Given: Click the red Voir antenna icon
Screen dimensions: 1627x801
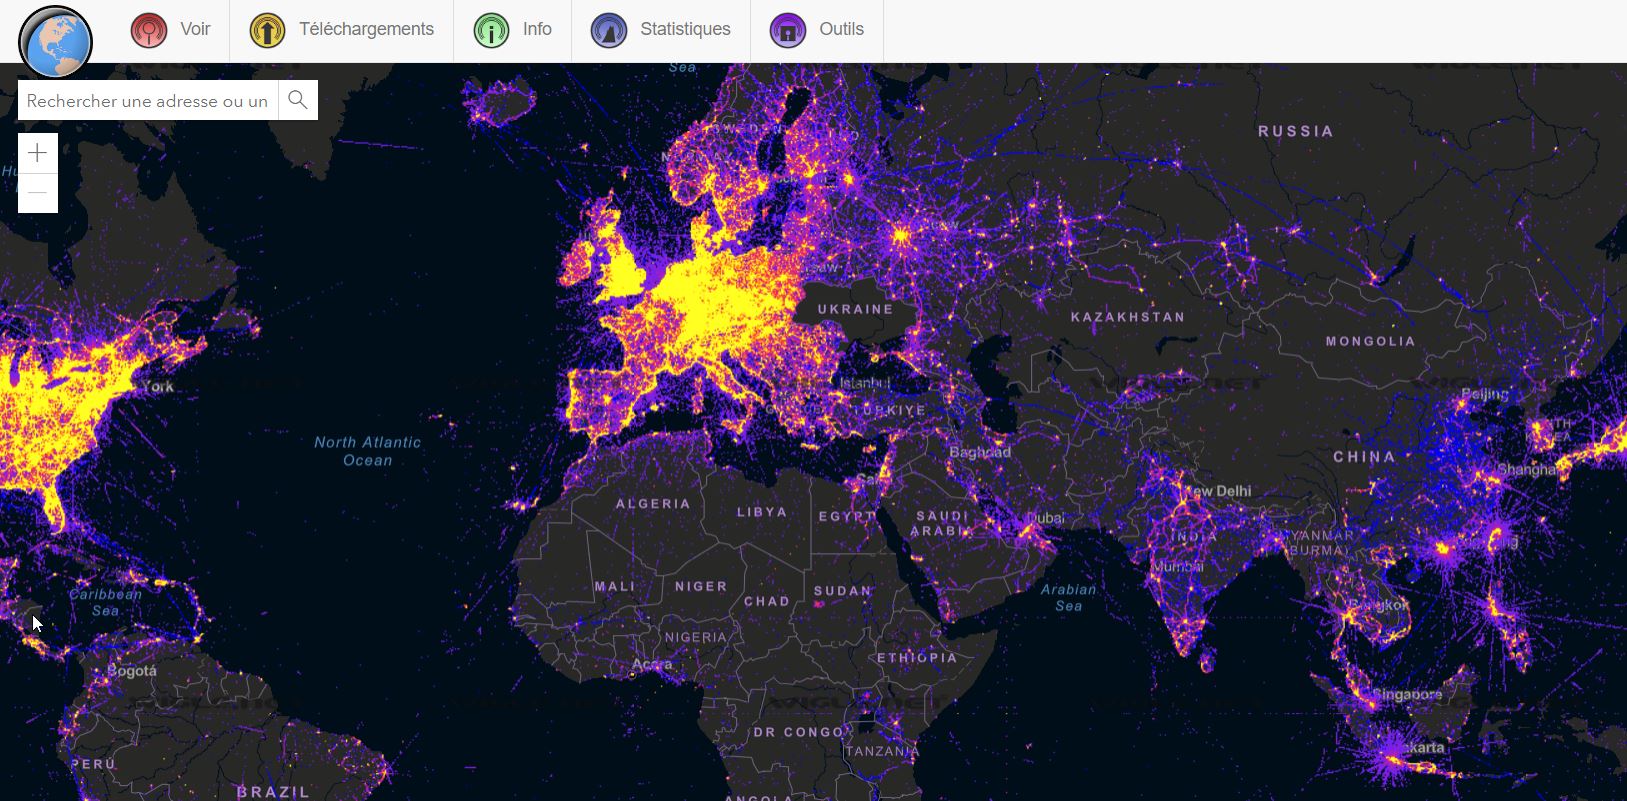Looking at the screenshot, I should (x=149, y=30).
